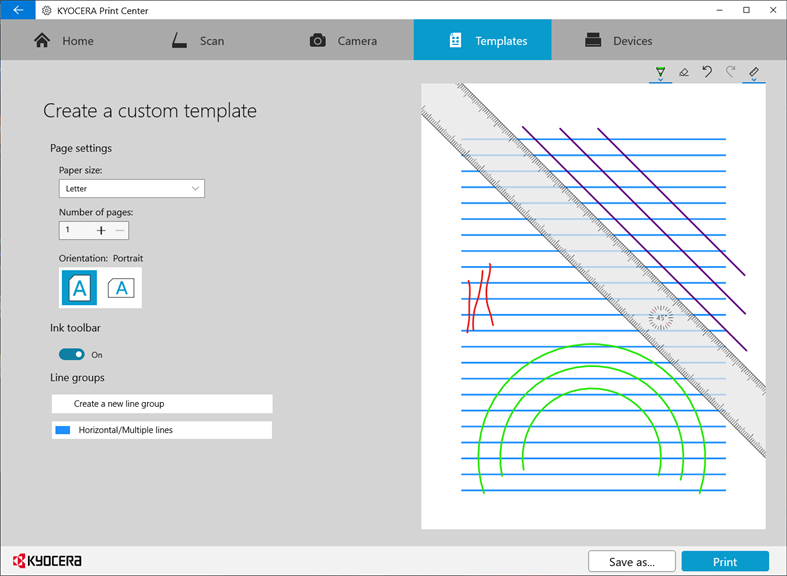This screenshot has height=576, width=787.
Task: Click the redo arrow icon
Action: click(x=730, y=72)
